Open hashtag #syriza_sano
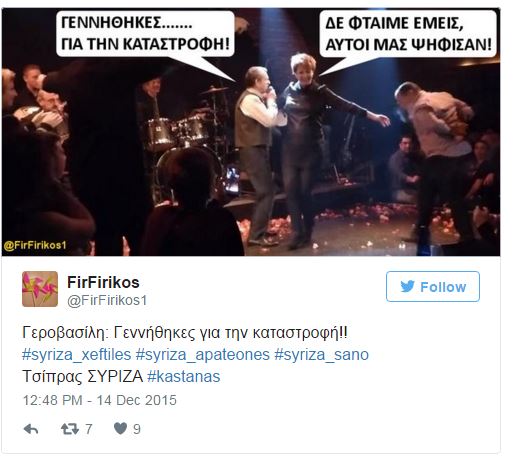 (322, 355)
